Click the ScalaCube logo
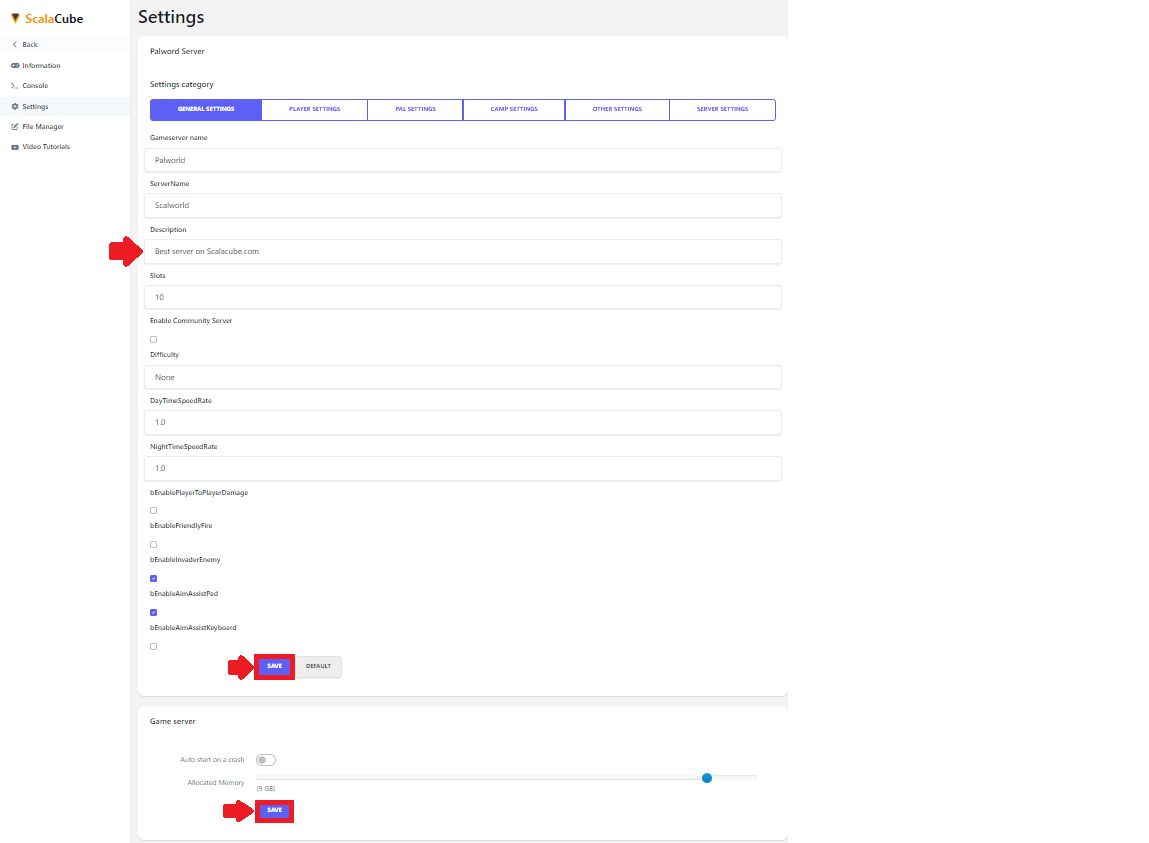 click(x=47, y=18)
